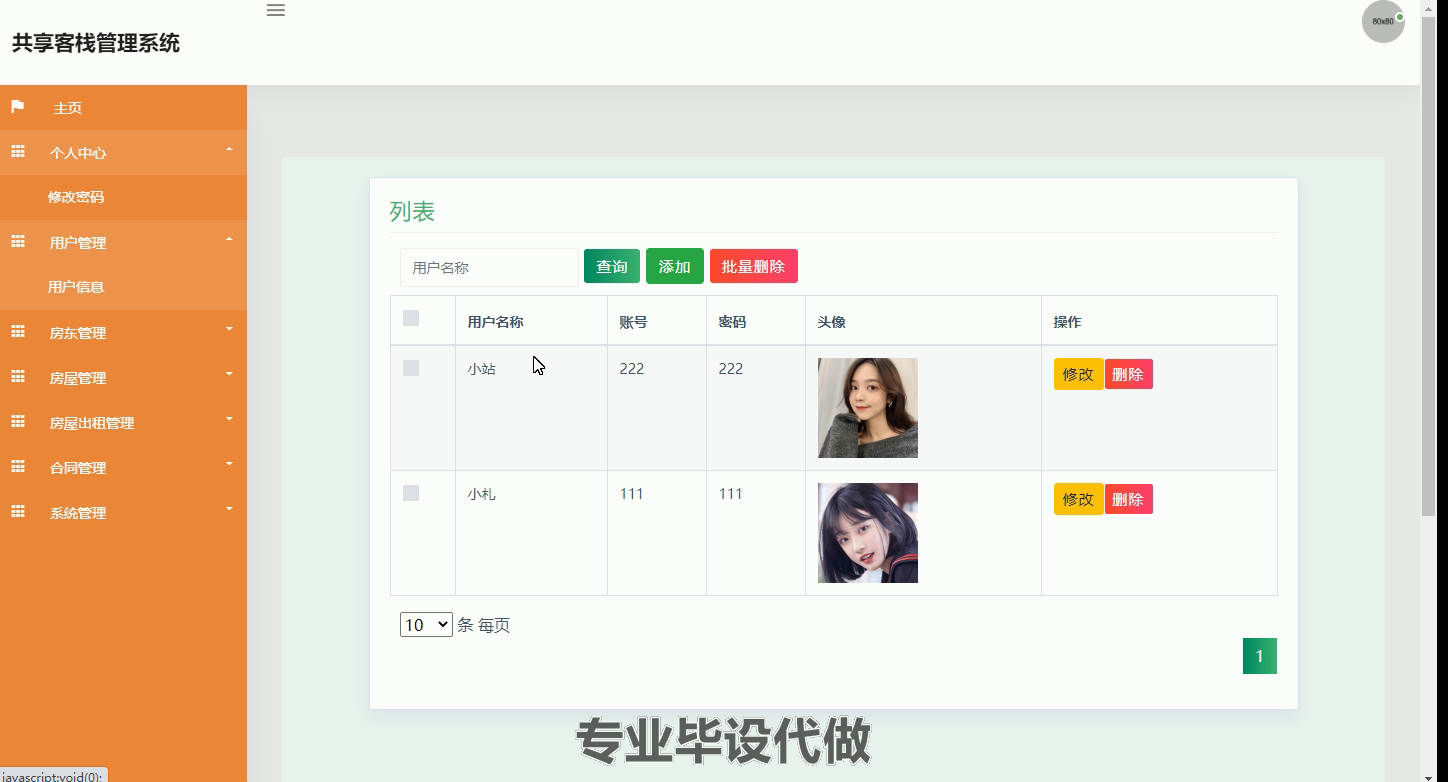Viewport: 1448px width, 782px height.
Task: Expand the 系统管理 menu arrow
Action: 229,509
